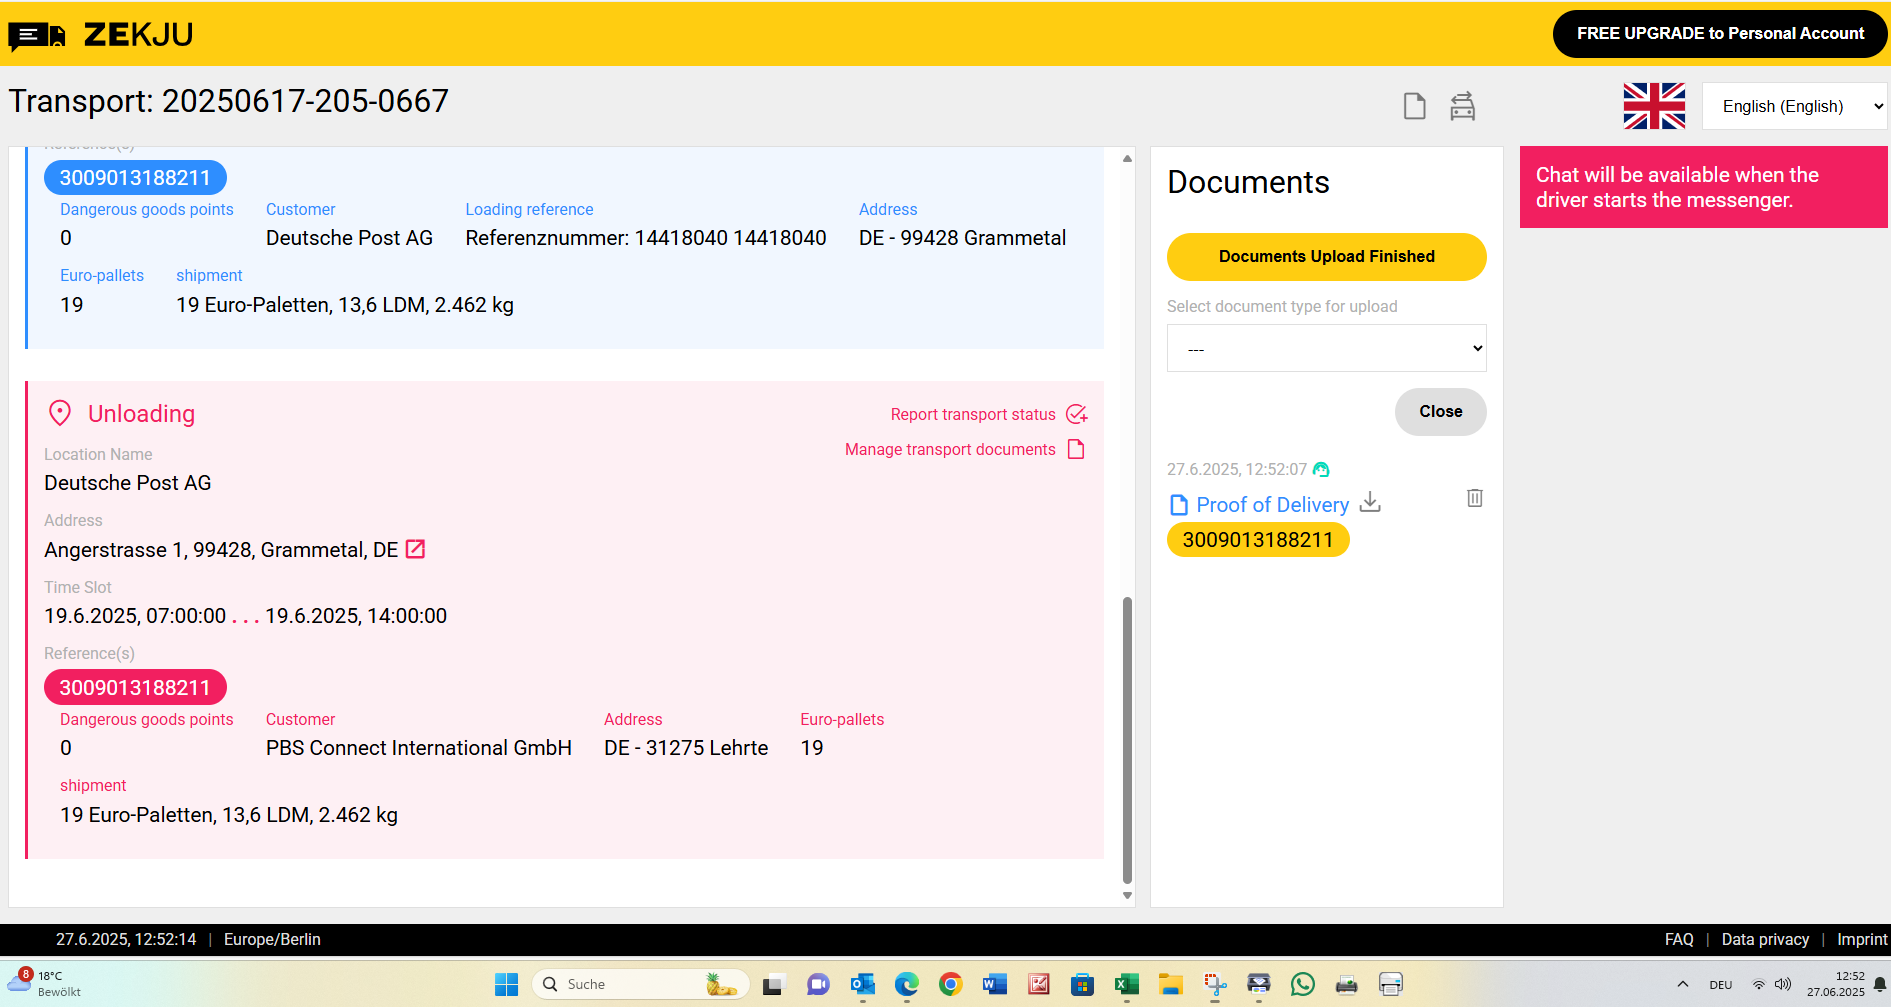Open the Teams chat taskbar icon
Viewport: 1891px width, 1007px height.
coord(818,985)
